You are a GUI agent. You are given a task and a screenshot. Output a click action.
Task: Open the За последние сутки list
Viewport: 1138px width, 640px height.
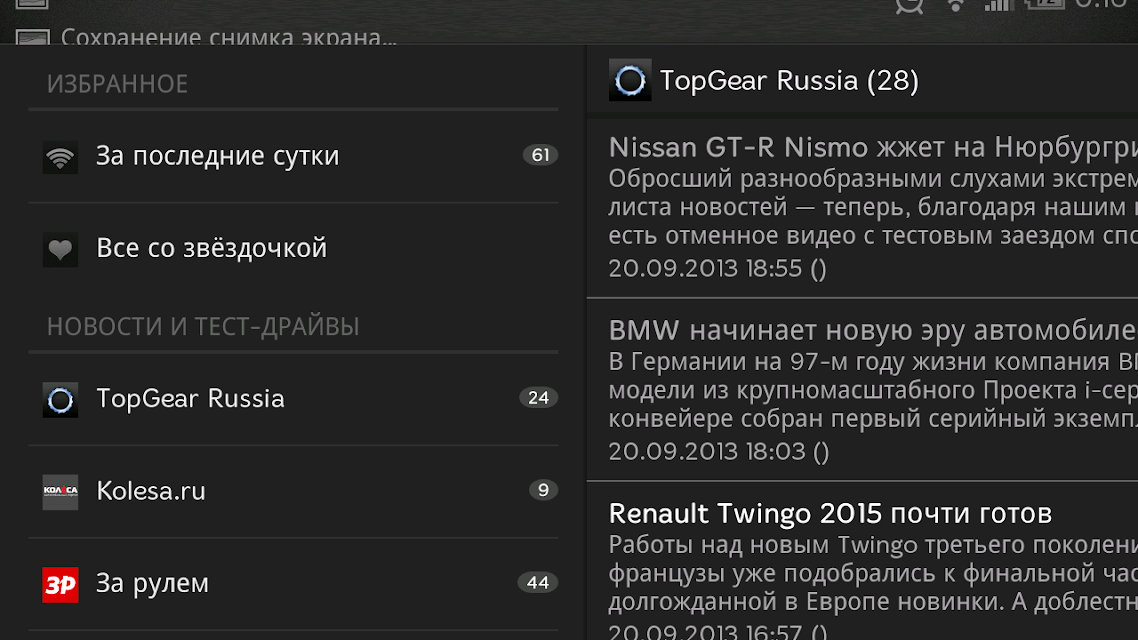293,156
